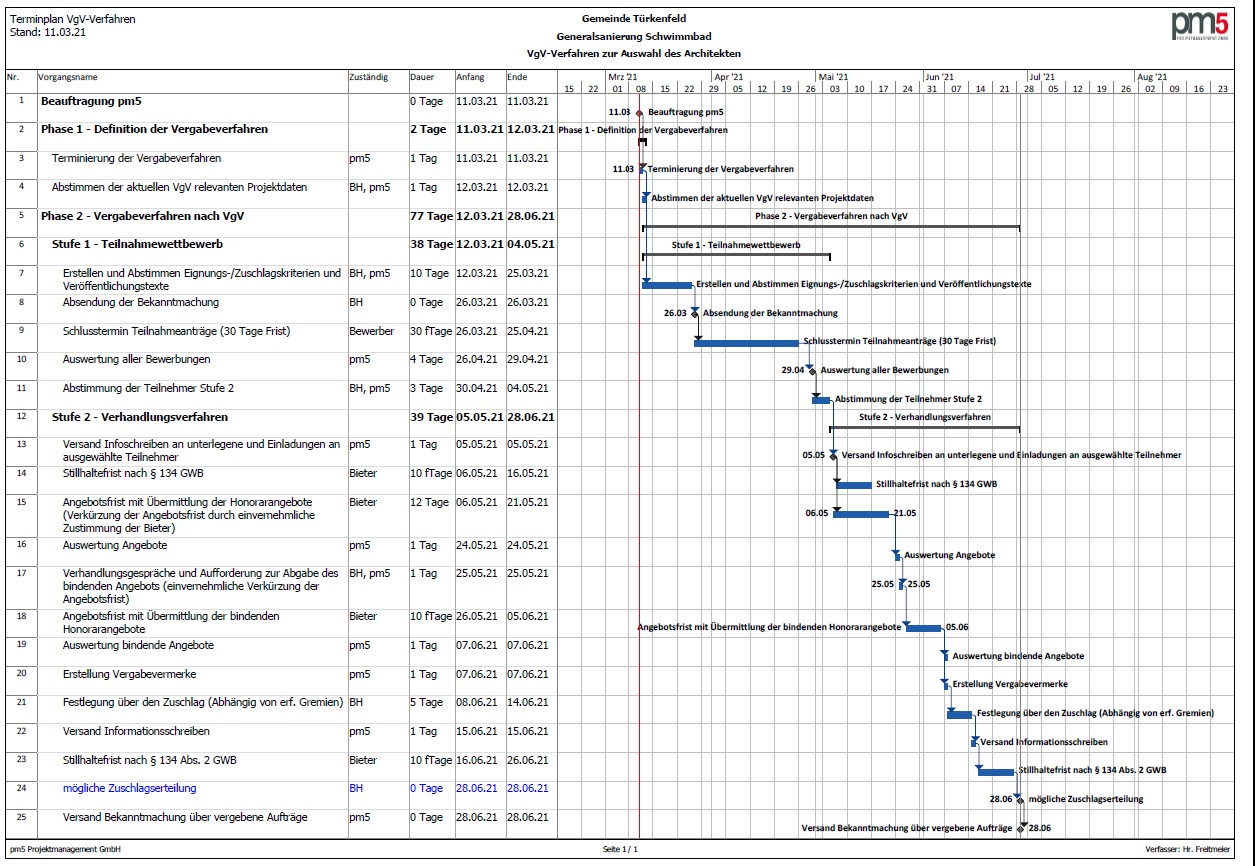The width and height of the screenshot is (1255, 866).
Task: Select 'Abstimmung der Teilnehmer Stufe 2' task cell
Action: pyautogui.click(x=148, y=388)
